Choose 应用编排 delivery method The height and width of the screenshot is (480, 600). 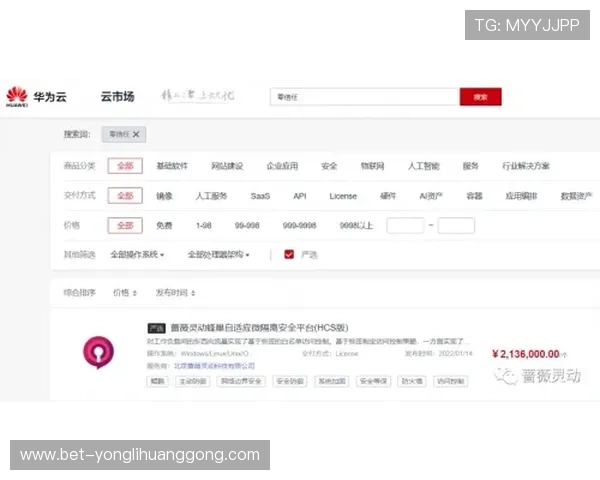tap(521, 196)
